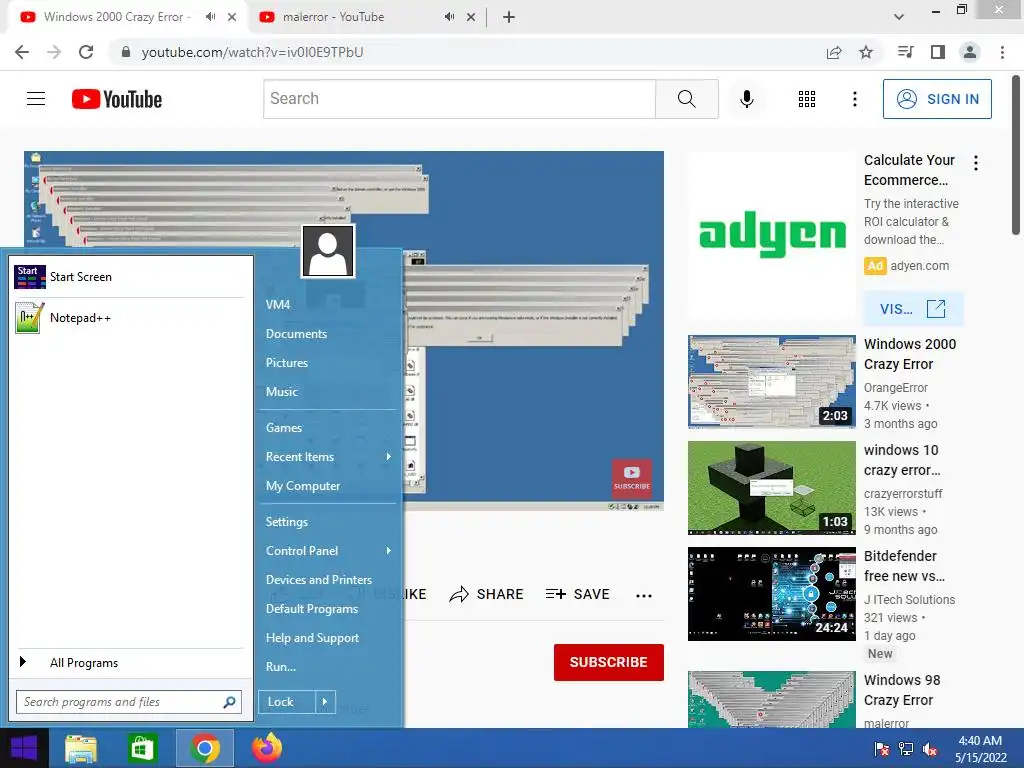
Task: Expand Control Panel submenu
Action: point(328,551)
